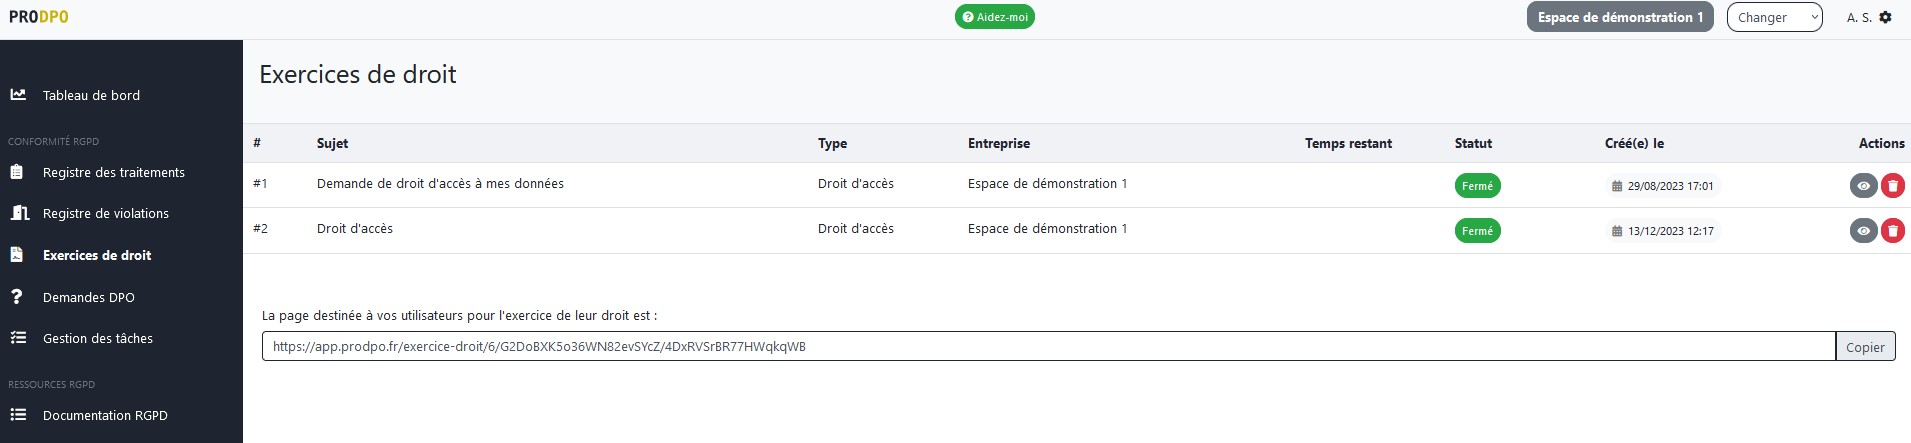Click the Fermé status badge of request #2
Image resolution: width=1911 pixels, height=443 pixels.
point(1477,231)
